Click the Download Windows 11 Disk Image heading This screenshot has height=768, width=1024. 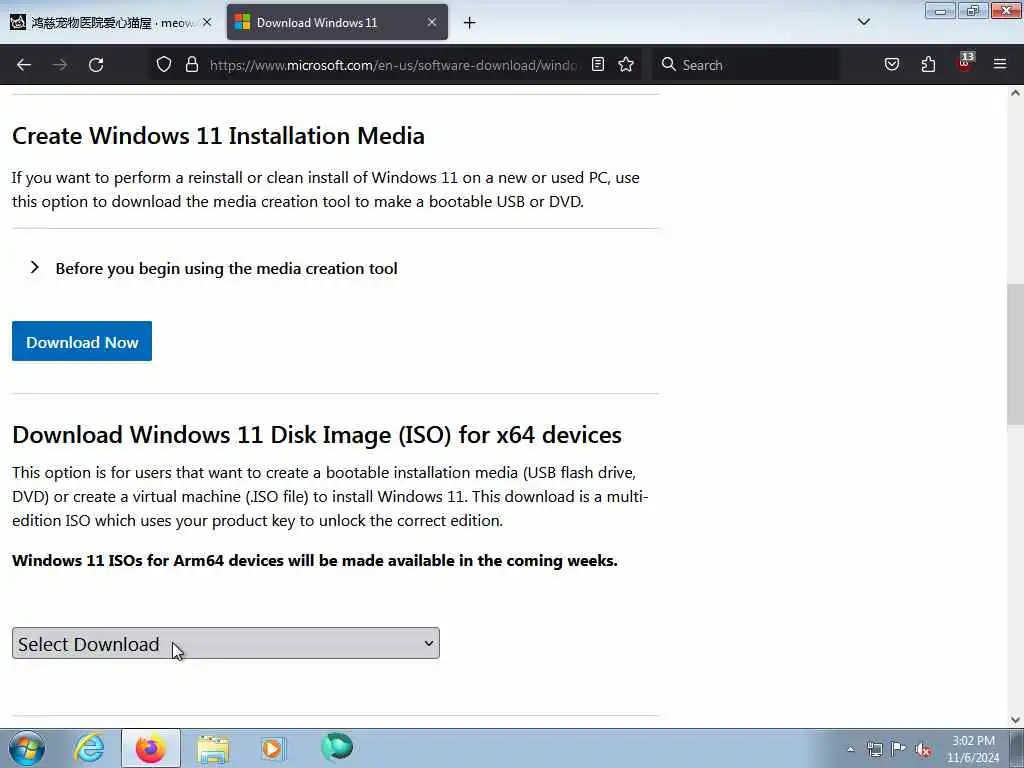317,435
